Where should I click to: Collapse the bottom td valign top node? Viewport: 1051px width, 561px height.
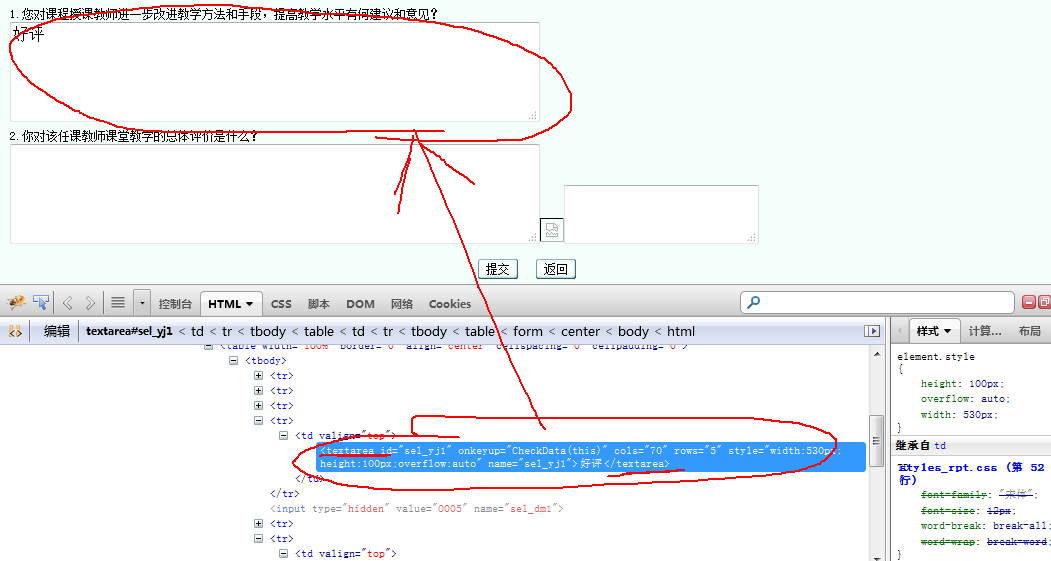point(284,554)
